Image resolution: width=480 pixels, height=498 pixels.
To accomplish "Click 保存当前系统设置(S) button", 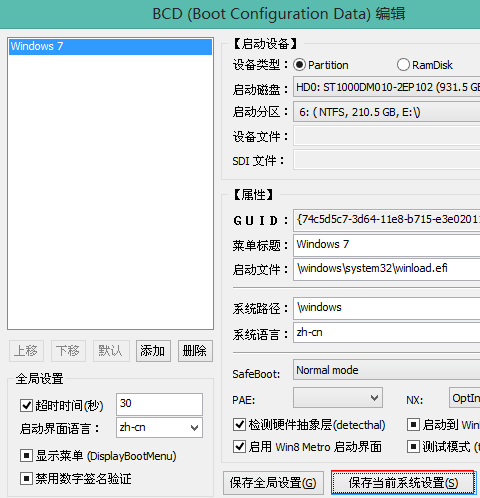I will (403, 483).
